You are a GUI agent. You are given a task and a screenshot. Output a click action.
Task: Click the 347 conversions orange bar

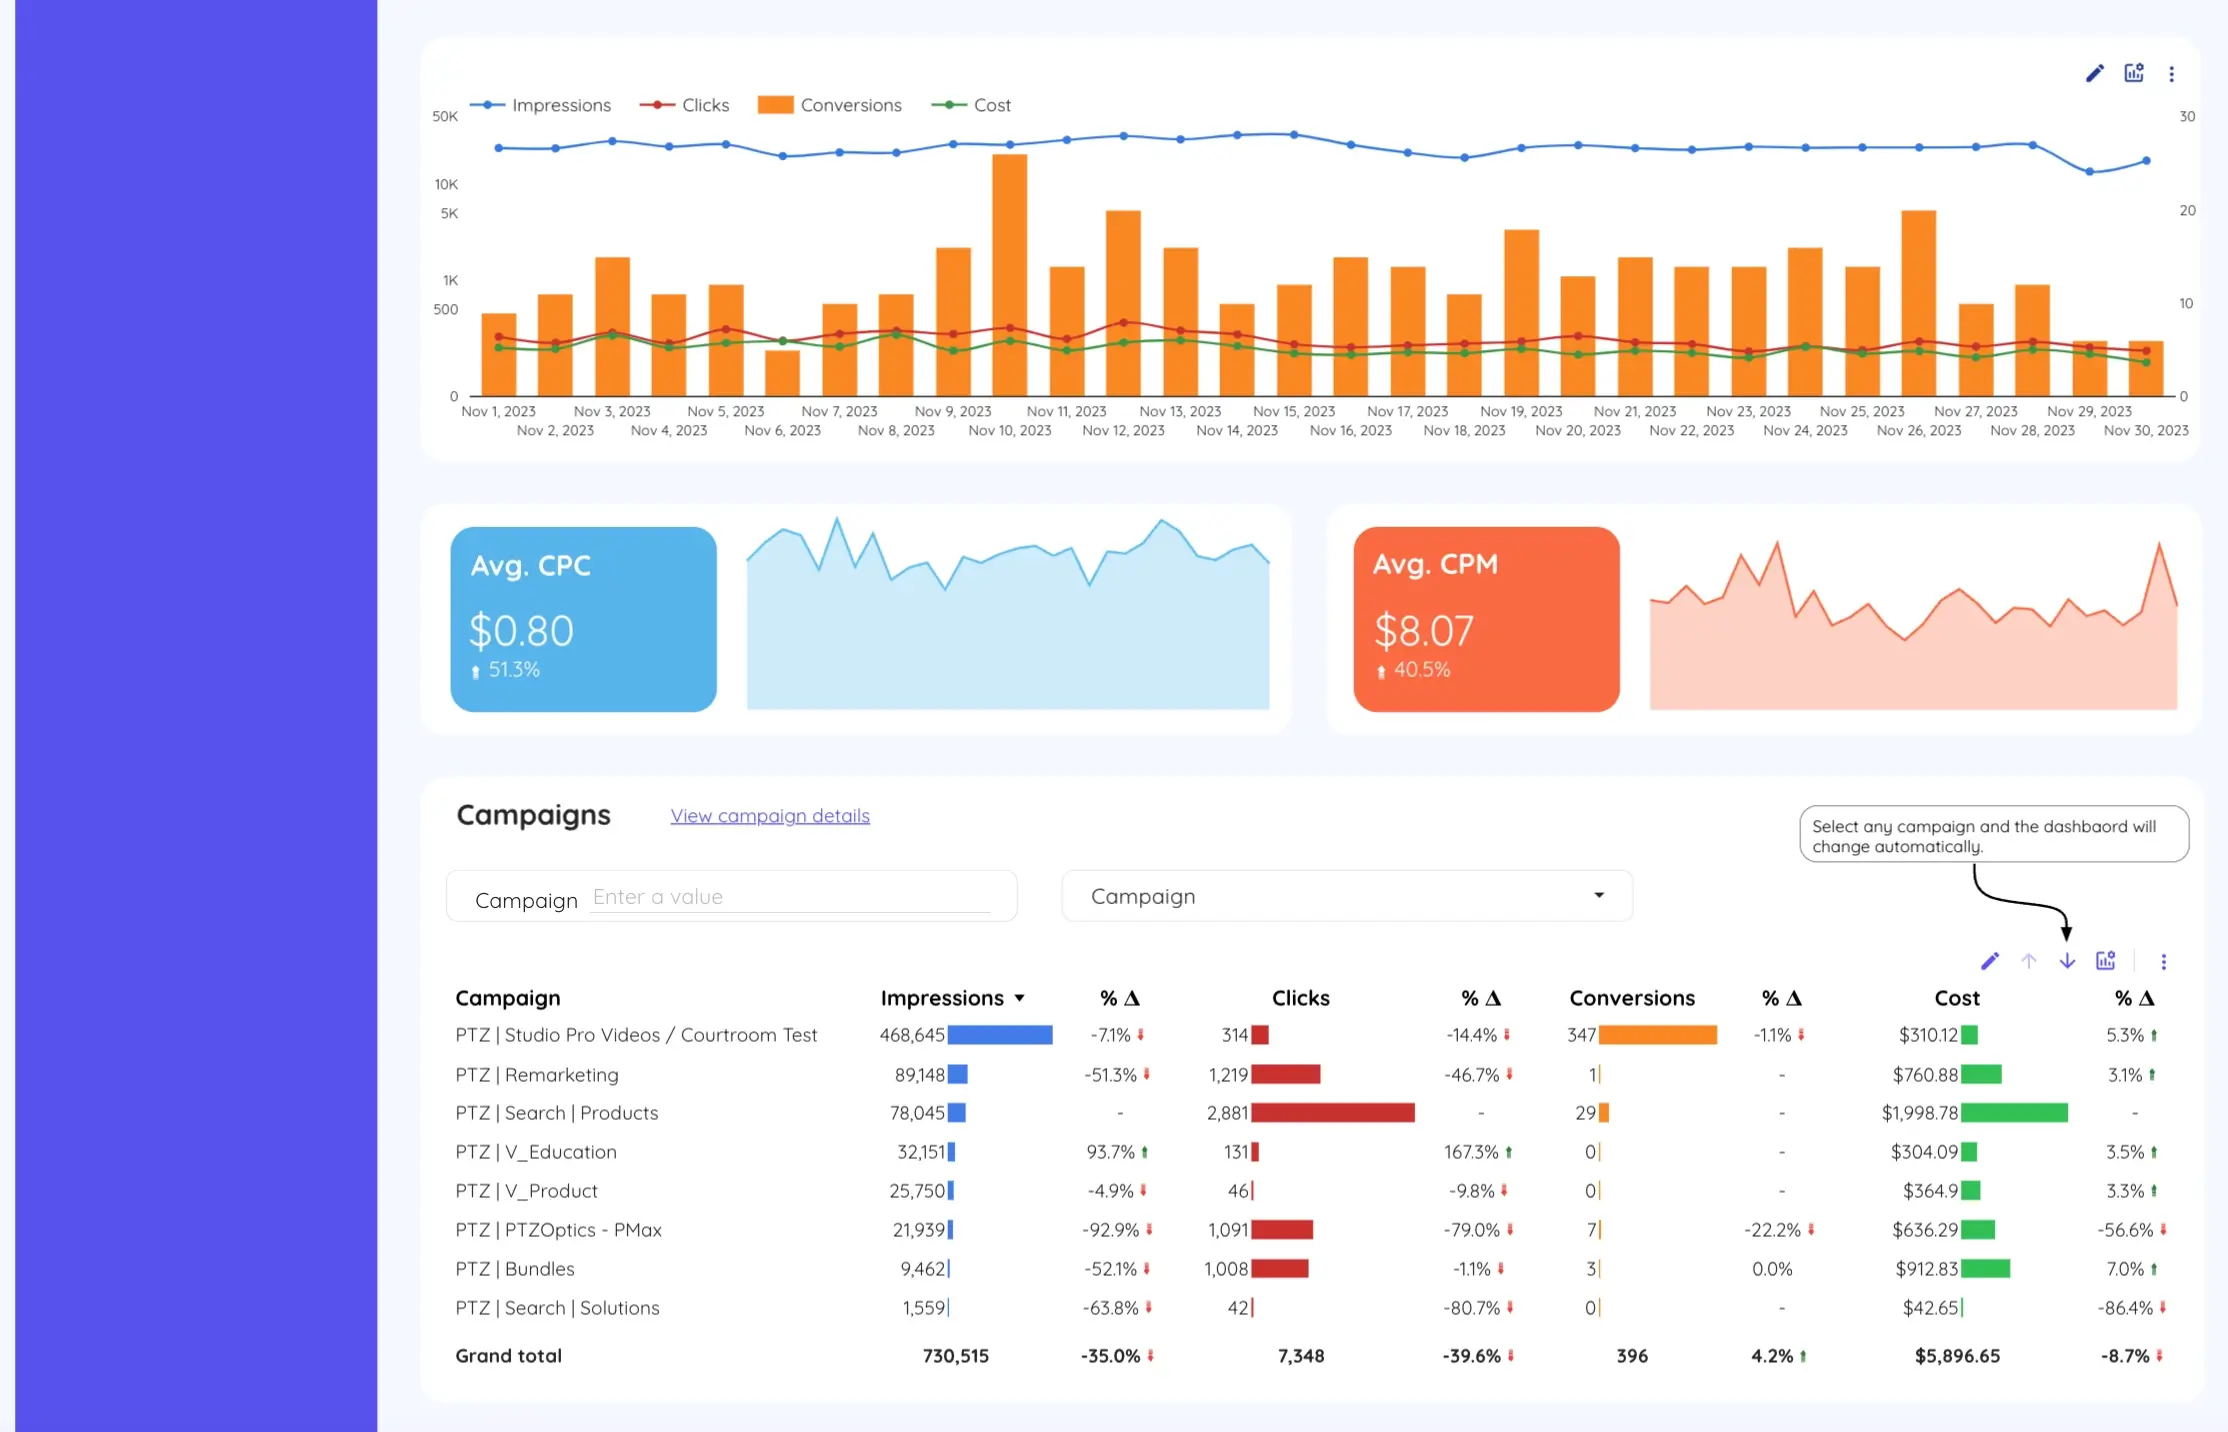point(1658,1035)
